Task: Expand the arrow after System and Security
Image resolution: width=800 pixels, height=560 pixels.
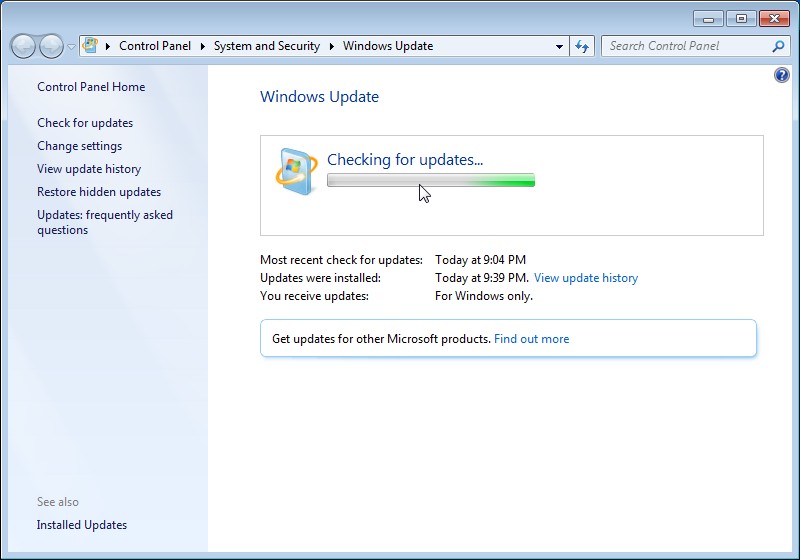Action: (x=332, y=46)
